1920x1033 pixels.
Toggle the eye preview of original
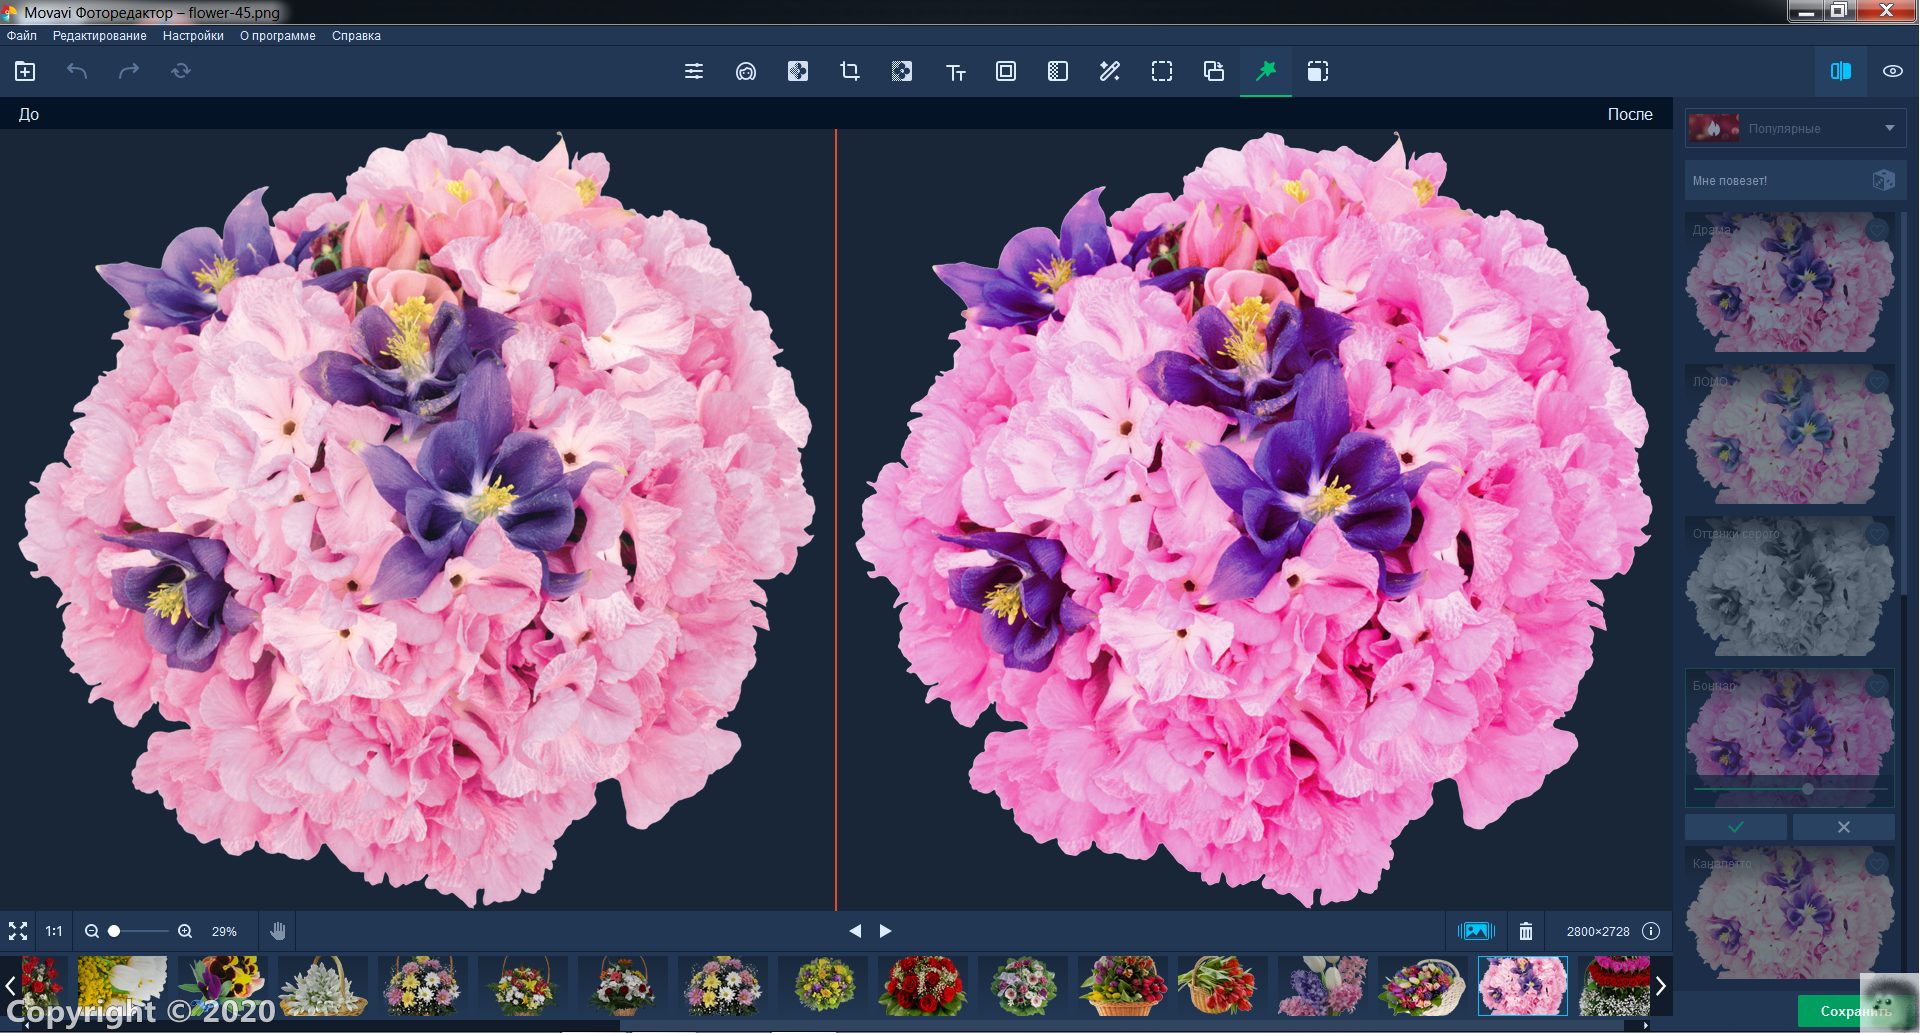point(1893,71)
